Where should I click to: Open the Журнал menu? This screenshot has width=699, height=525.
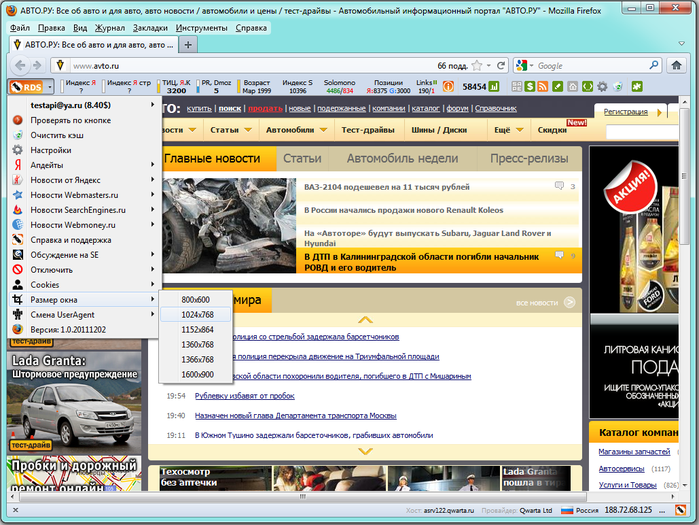tap(110, 28)
